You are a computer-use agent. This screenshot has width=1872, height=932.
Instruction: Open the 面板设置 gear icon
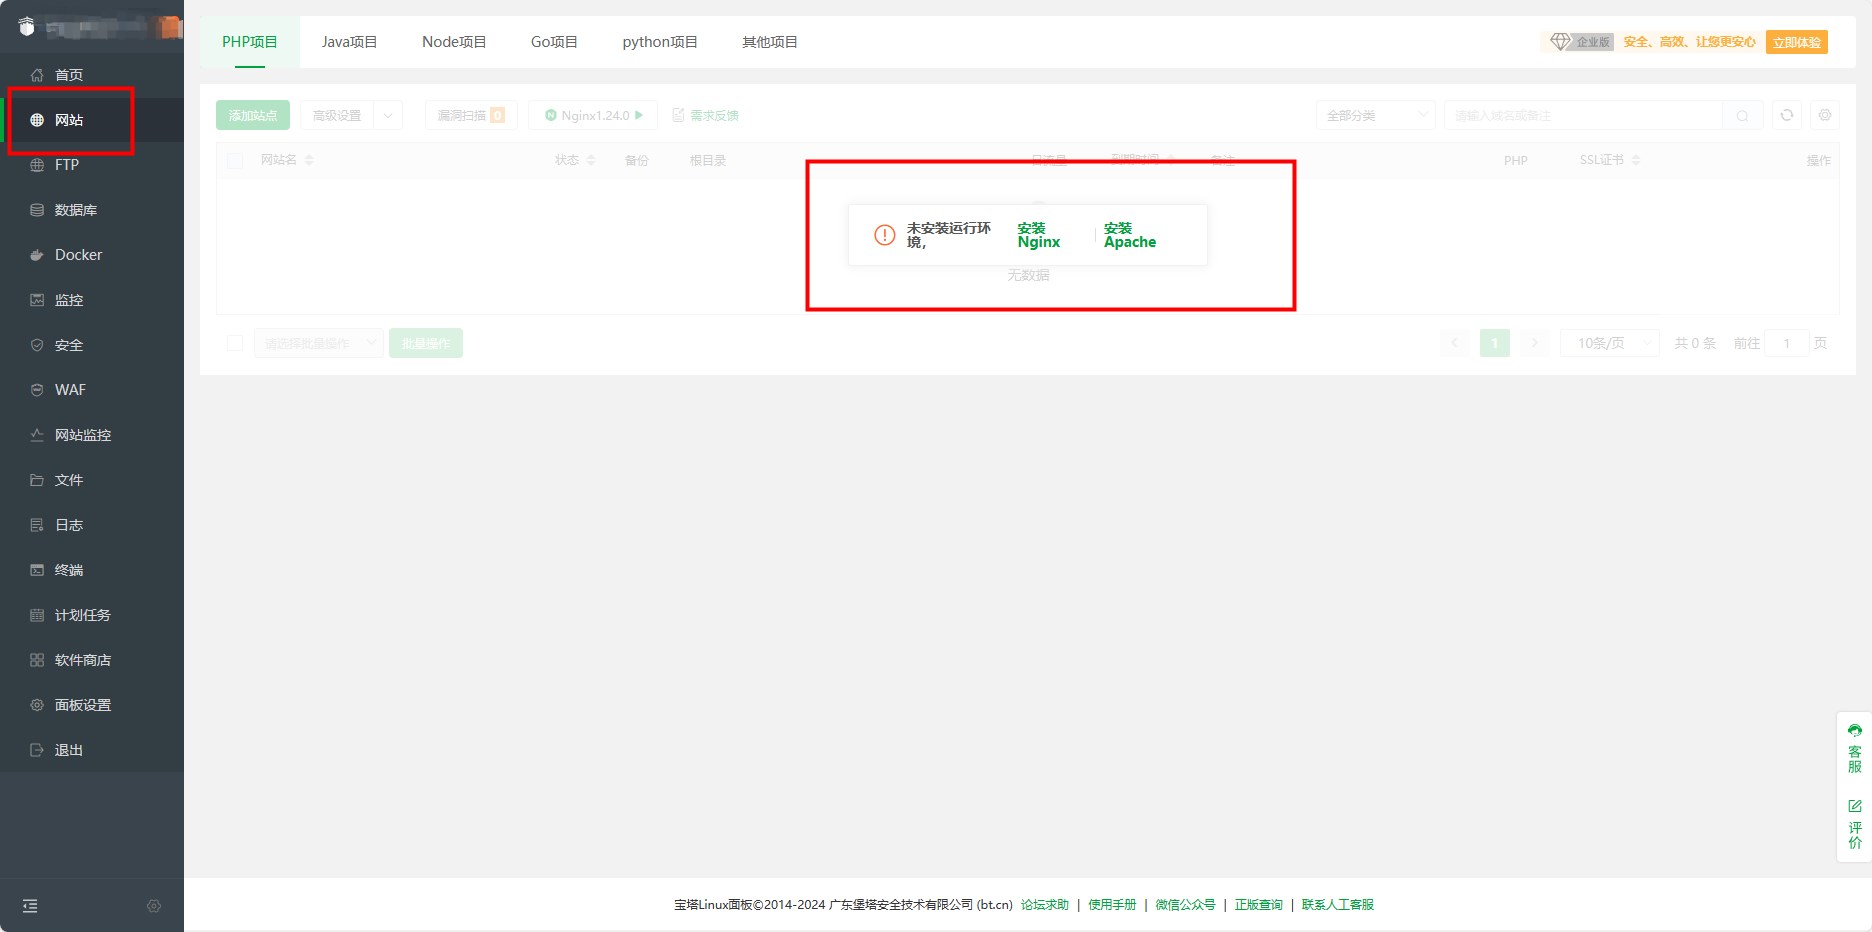coord(37,705)
